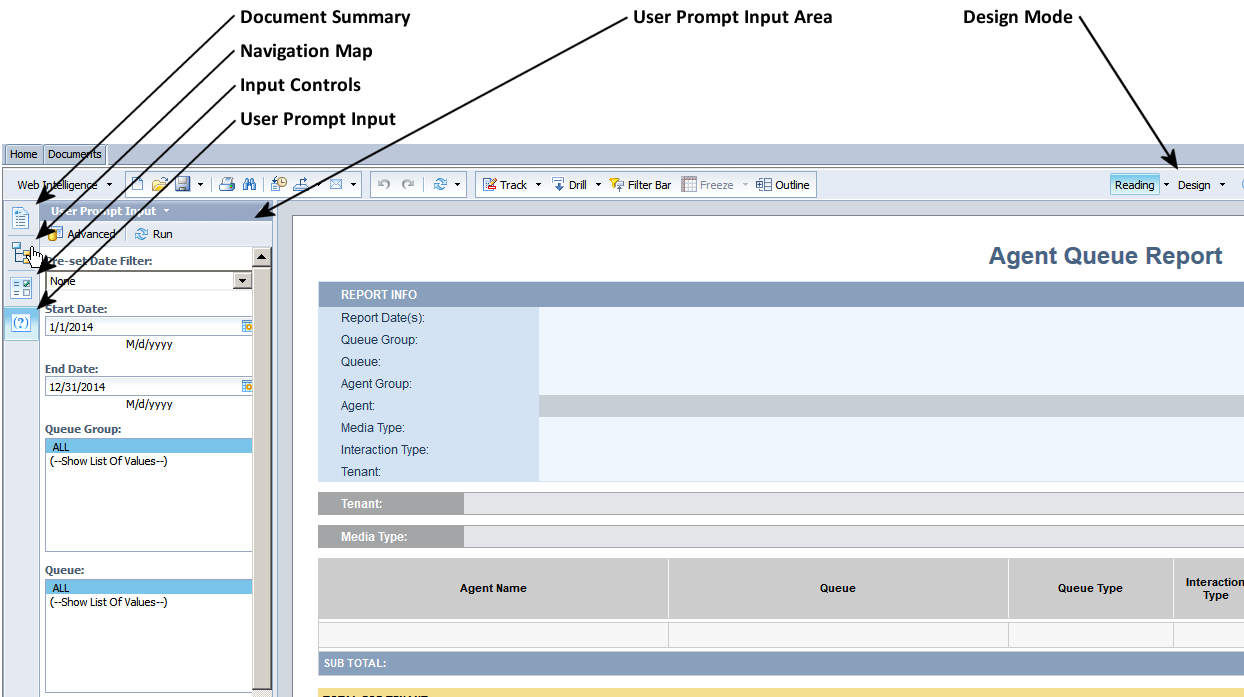Screen dimensions: 1244x697
Task: Click the Save document icon
Action: point(182,185)
